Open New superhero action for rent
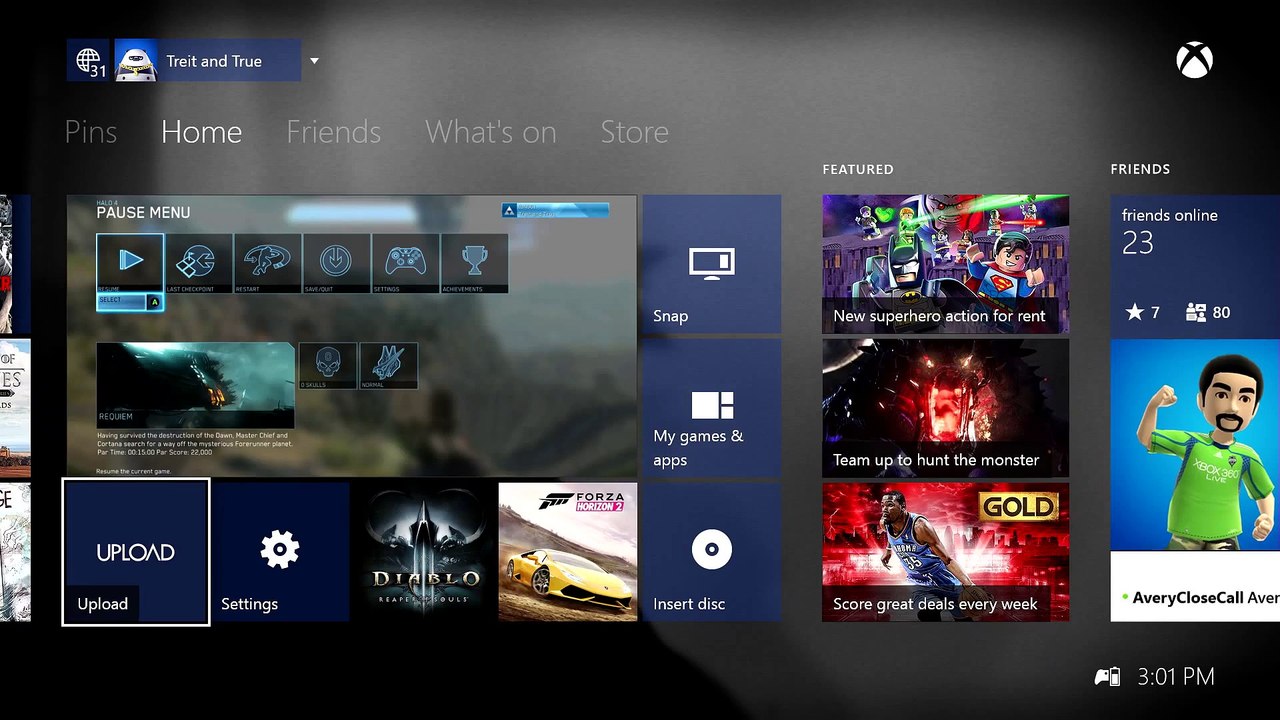This screenshot has height=720, width=1280. click(x=946, y=264)
